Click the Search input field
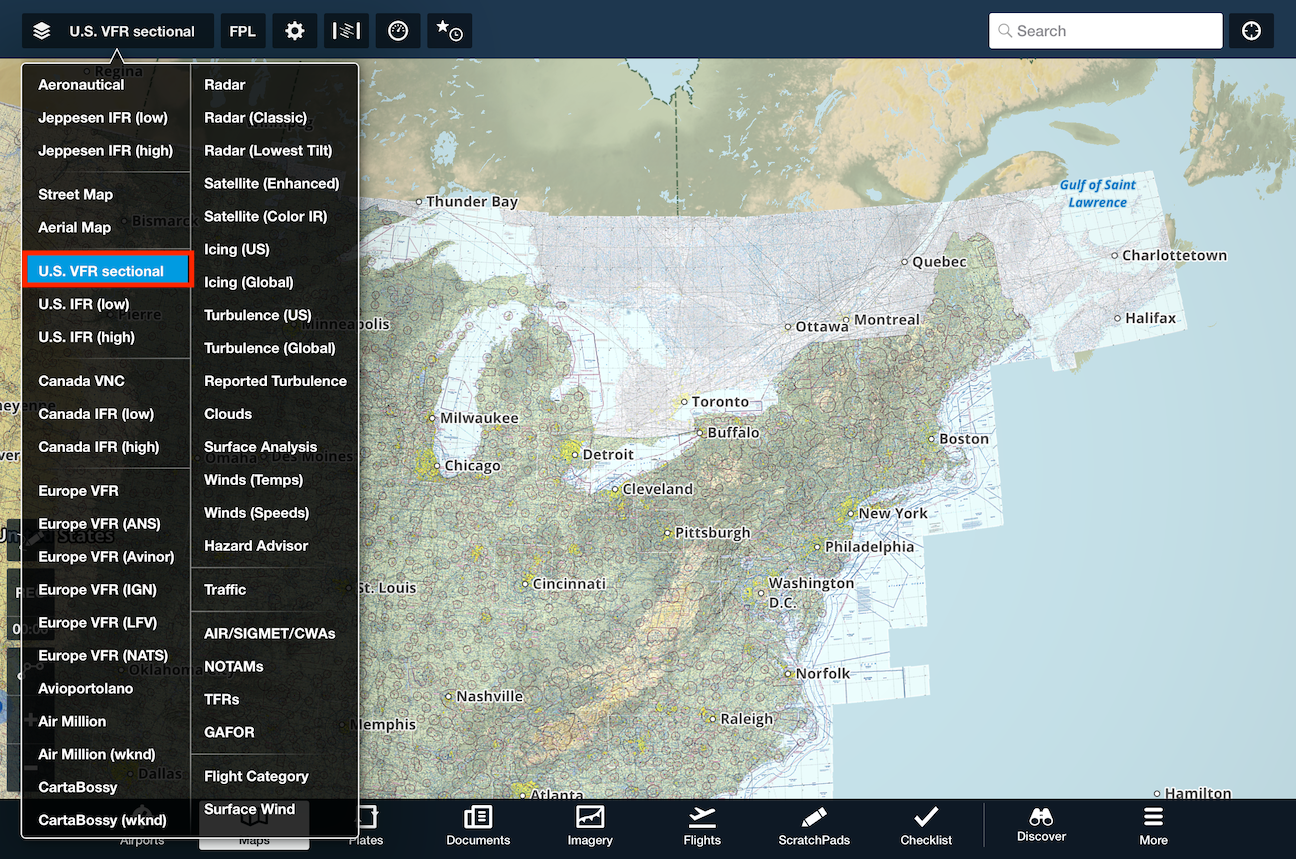This screenshot has height=859, width=1296. pos(1106,31)
